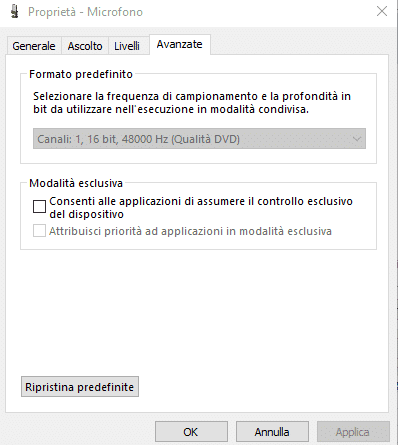Click the Applica button
Image resolution: width=398 pixels, height=445 pixels.
tap(353, 432)
